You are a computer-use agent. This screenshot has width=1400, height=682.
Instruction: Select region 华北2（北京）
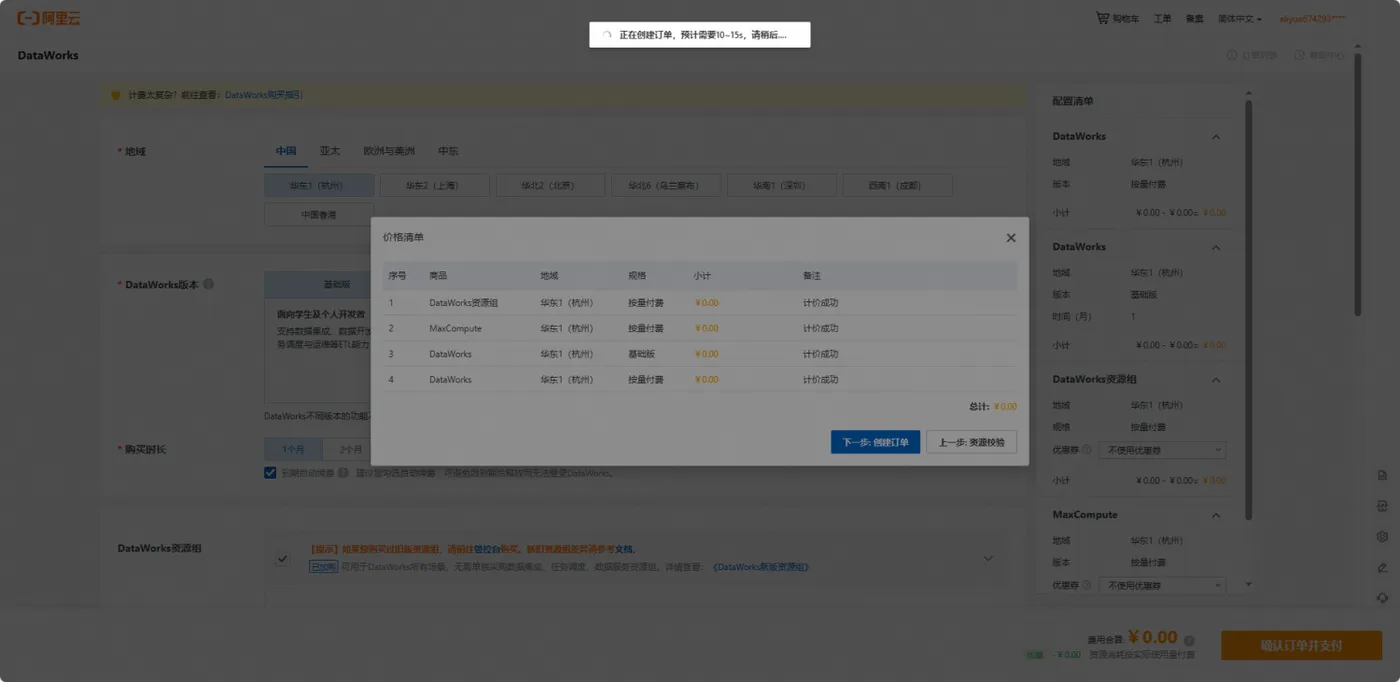coord(550,185)
